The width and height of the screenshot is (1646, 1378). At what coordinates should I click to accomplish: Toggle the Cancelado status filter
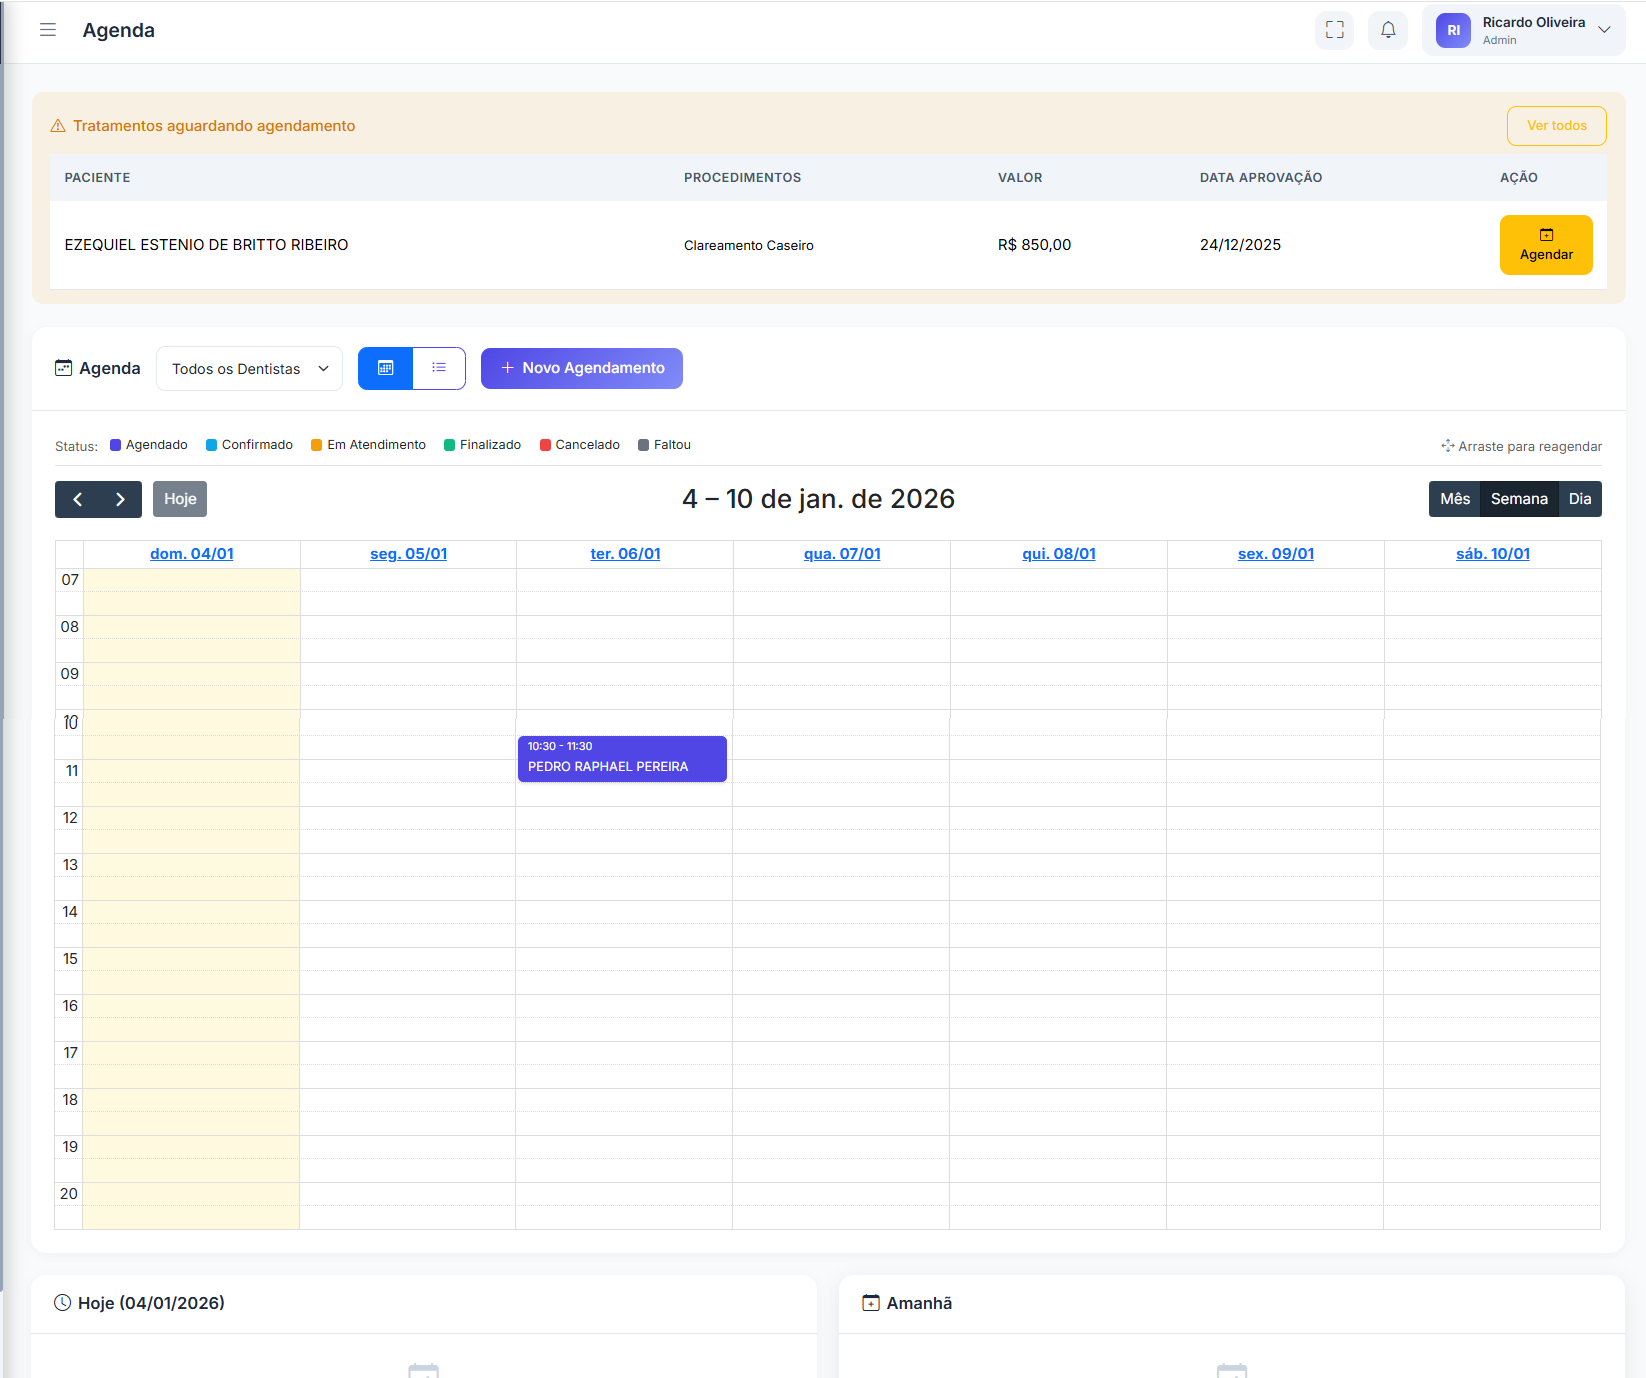(x=579, y=445)
